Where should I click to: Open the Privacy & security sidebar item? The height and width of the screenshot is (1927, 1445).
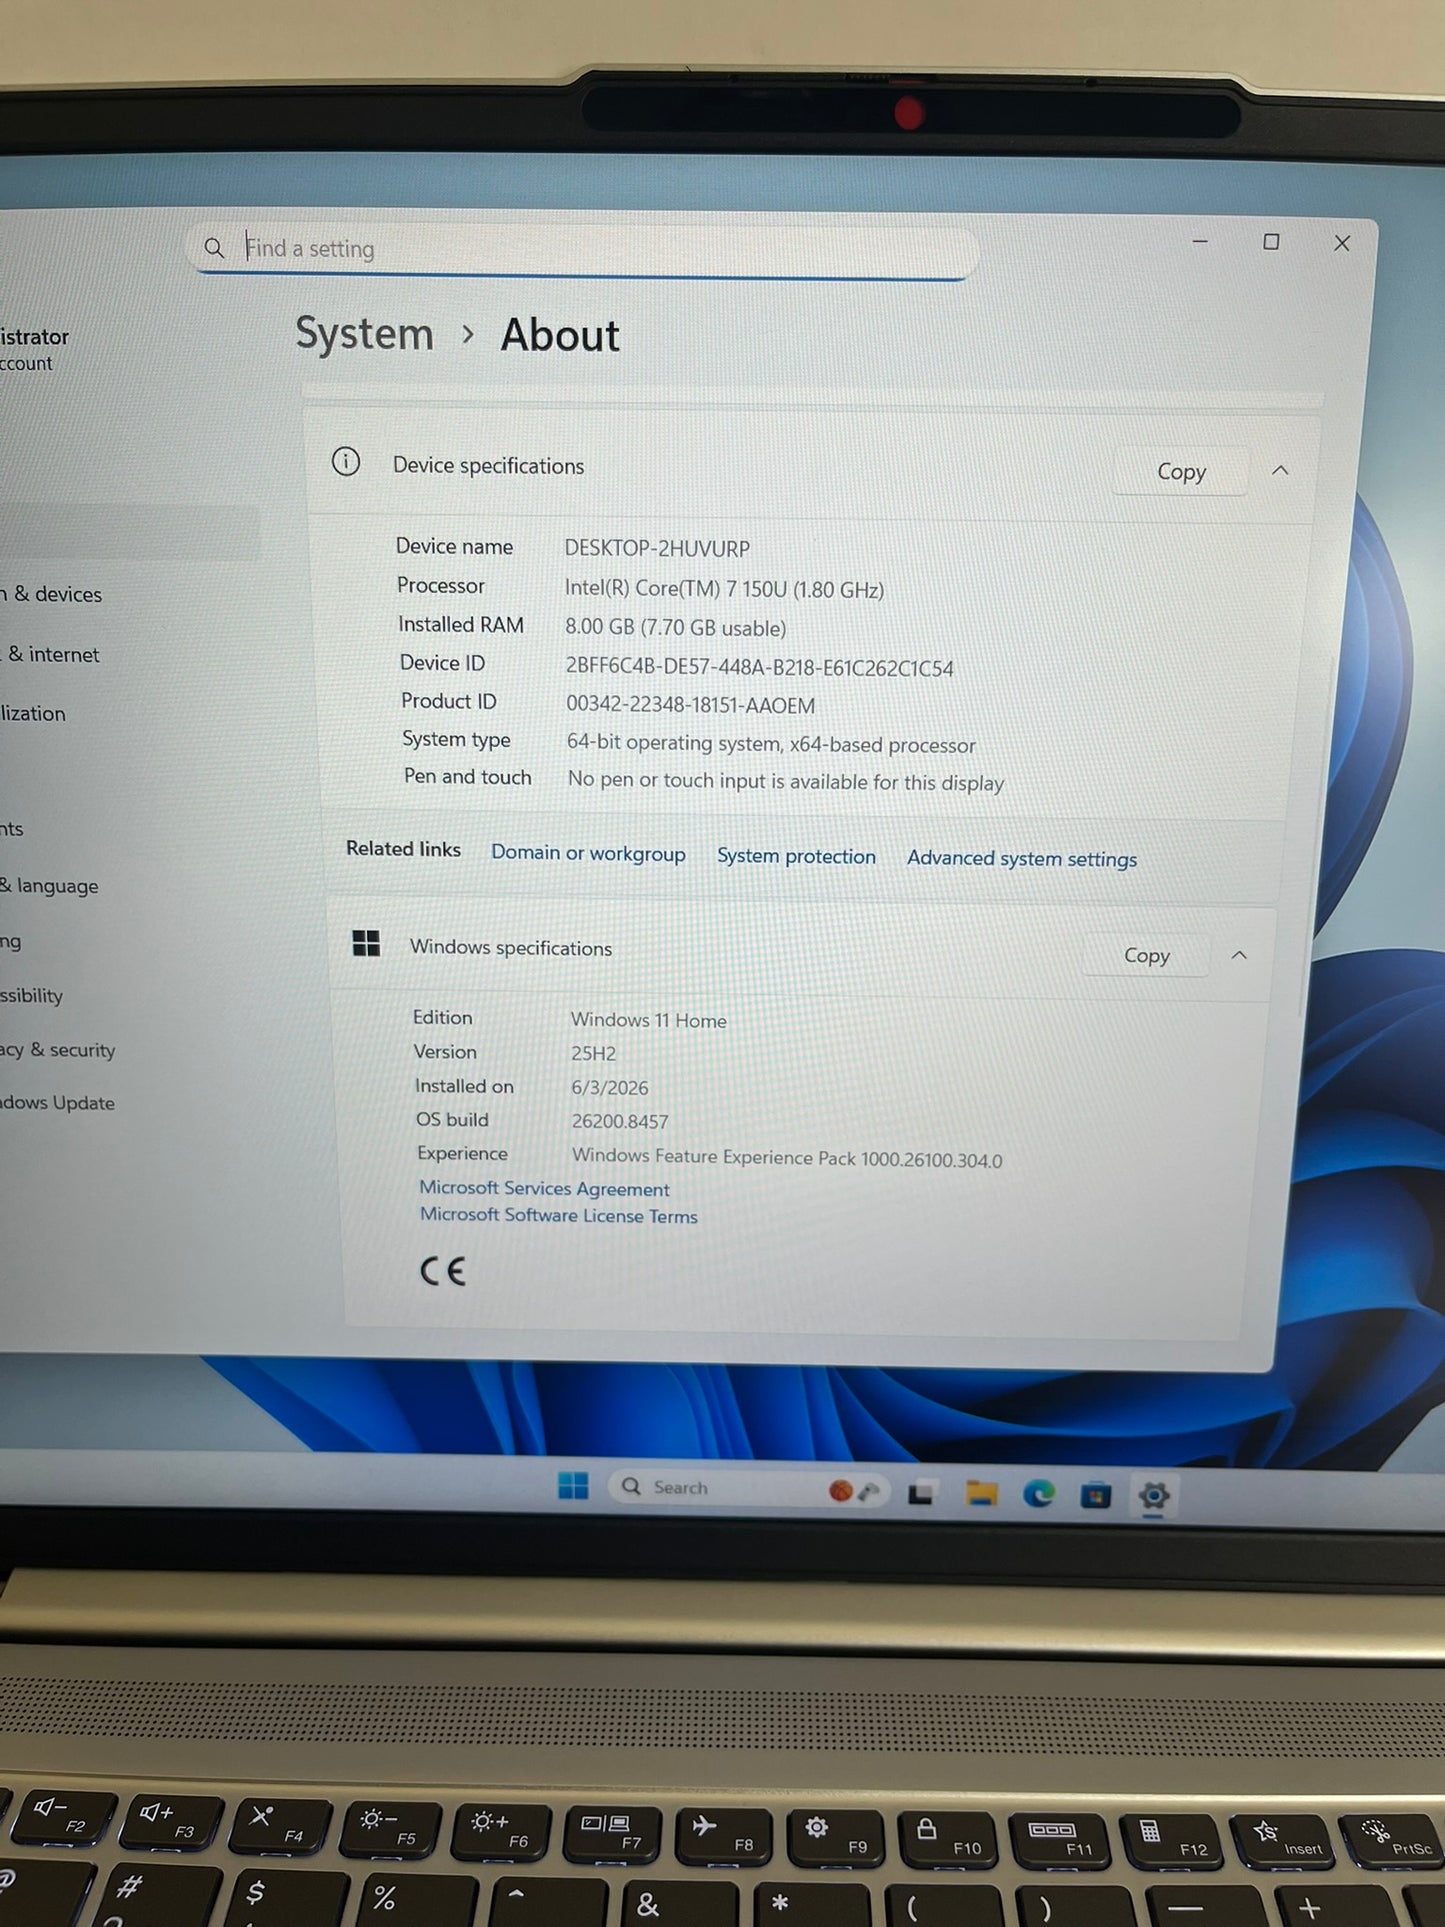tap(58, 1050)
